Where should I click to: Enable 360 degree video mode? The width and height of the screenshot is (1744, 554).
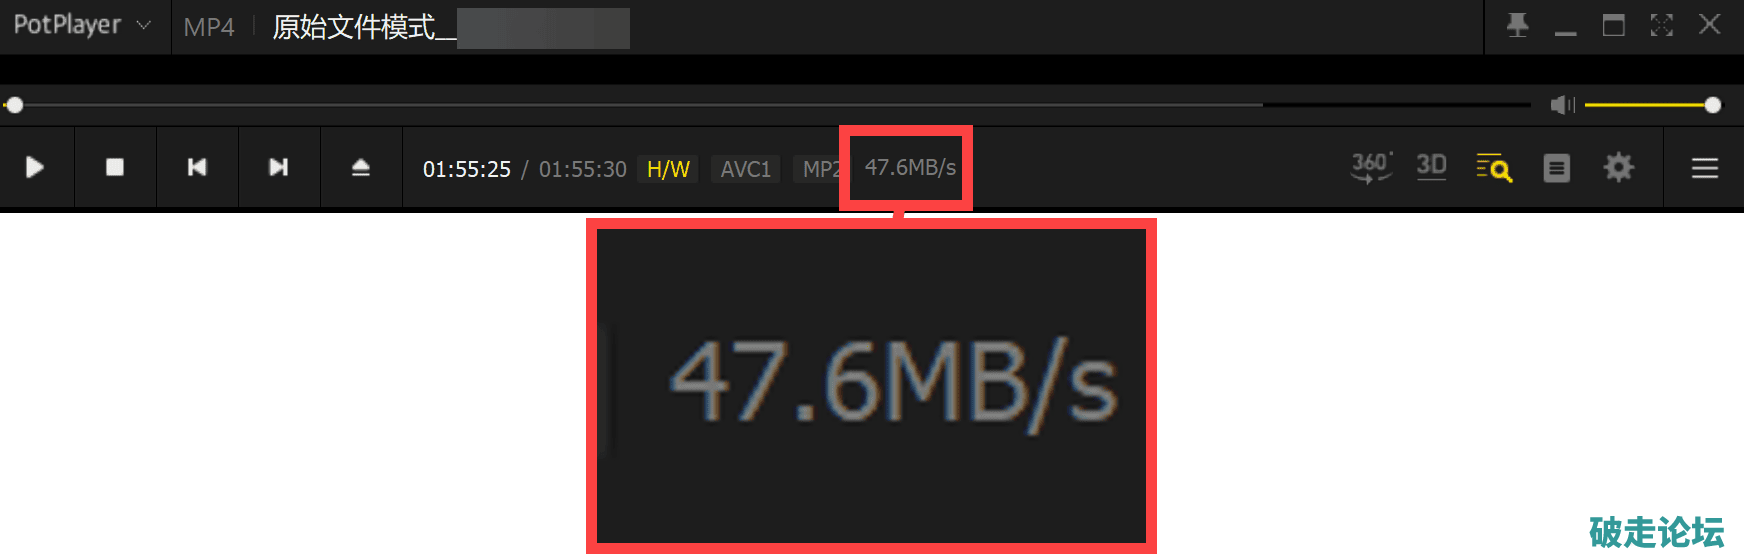[1372, 167]
